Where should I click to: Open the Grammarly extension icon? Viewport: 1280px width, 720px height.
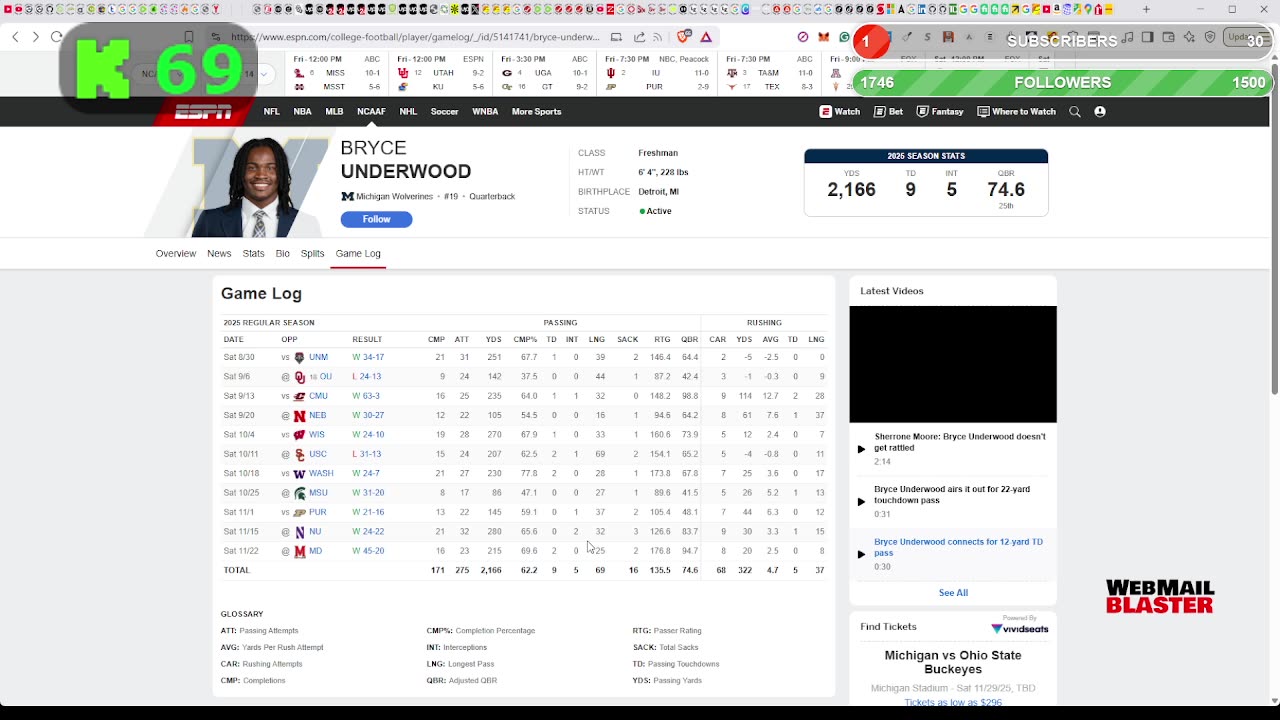click(845, 37)
